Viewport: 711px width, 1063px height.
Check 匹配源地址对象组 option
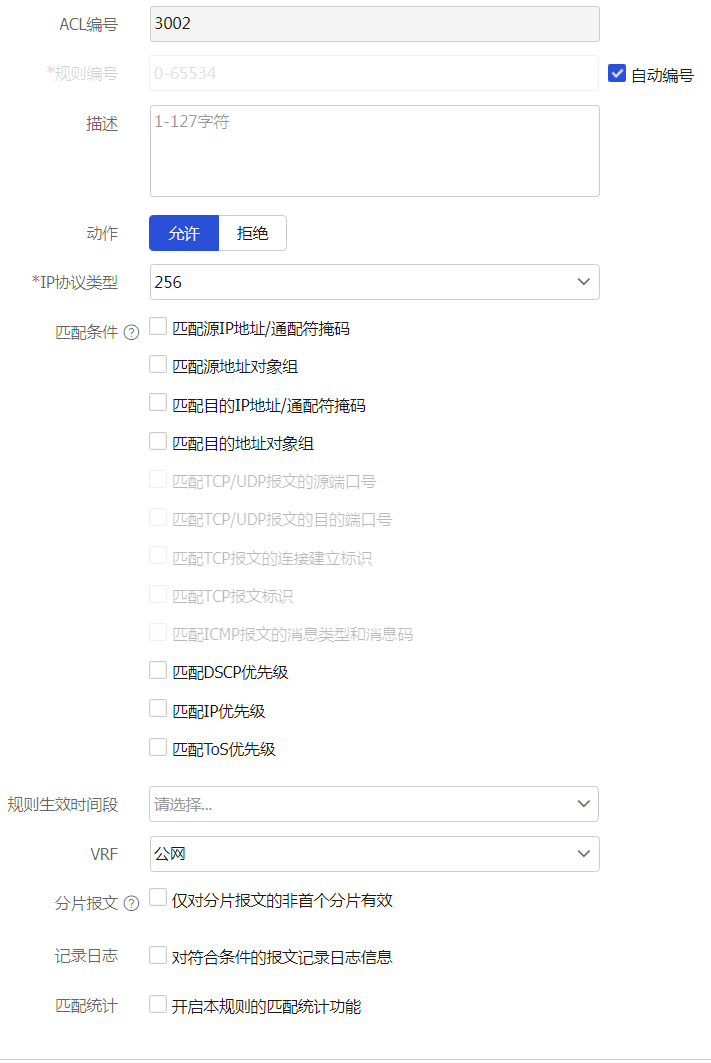(158, 365)
